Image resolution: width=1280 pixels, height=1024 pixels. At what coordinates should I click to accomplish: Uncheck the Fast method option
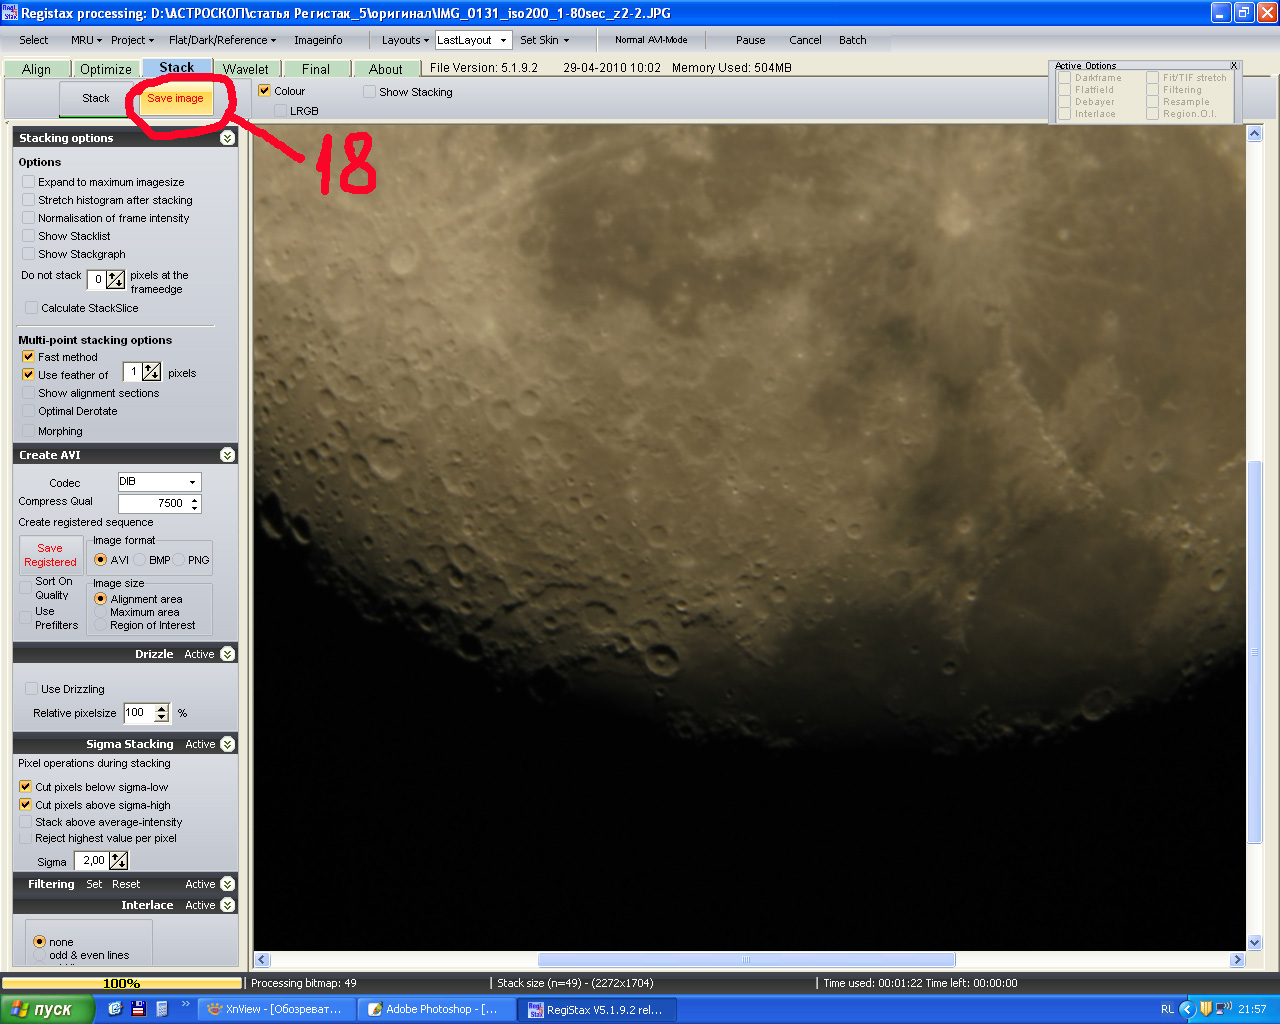pos(28,357)
